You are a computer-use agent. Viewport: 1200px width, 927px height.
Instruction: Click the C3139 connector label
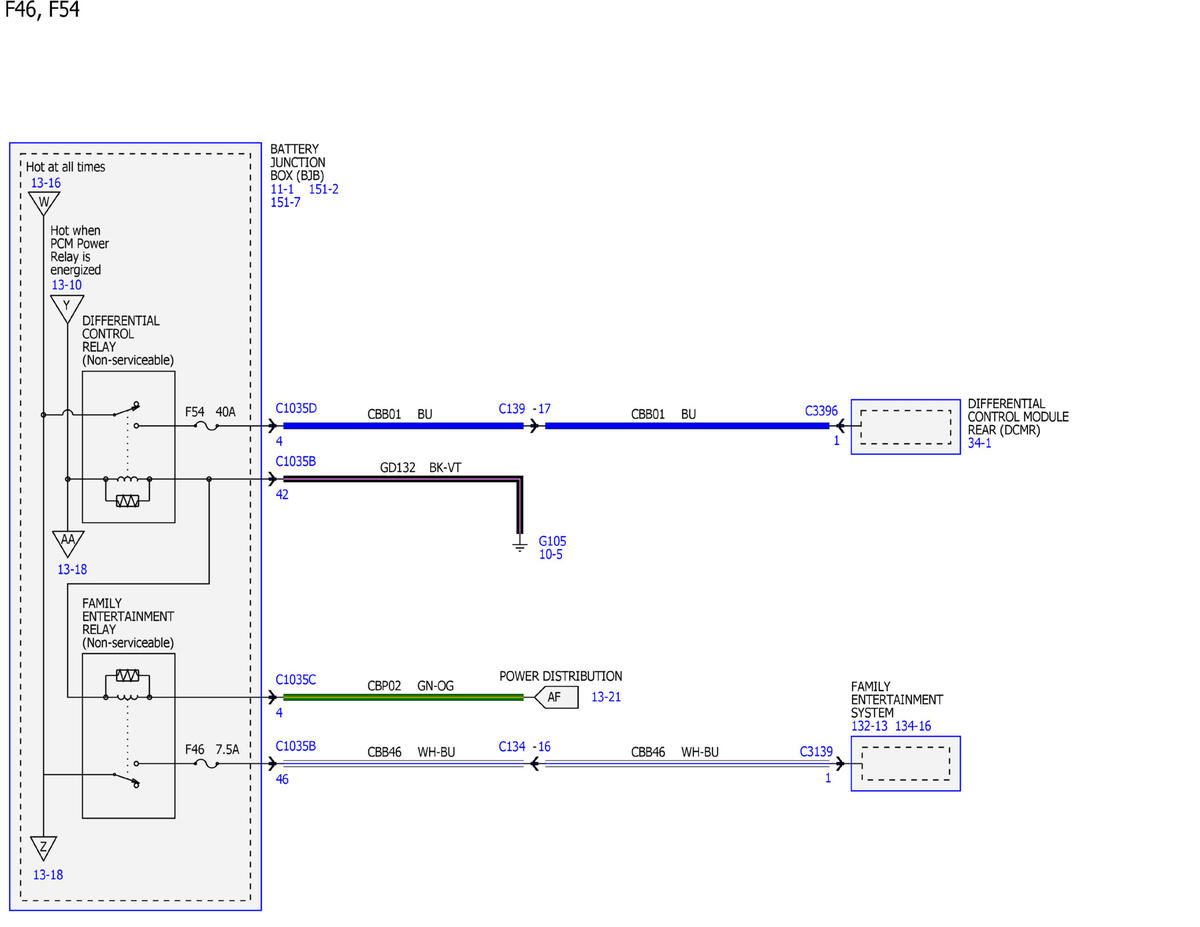816,750
